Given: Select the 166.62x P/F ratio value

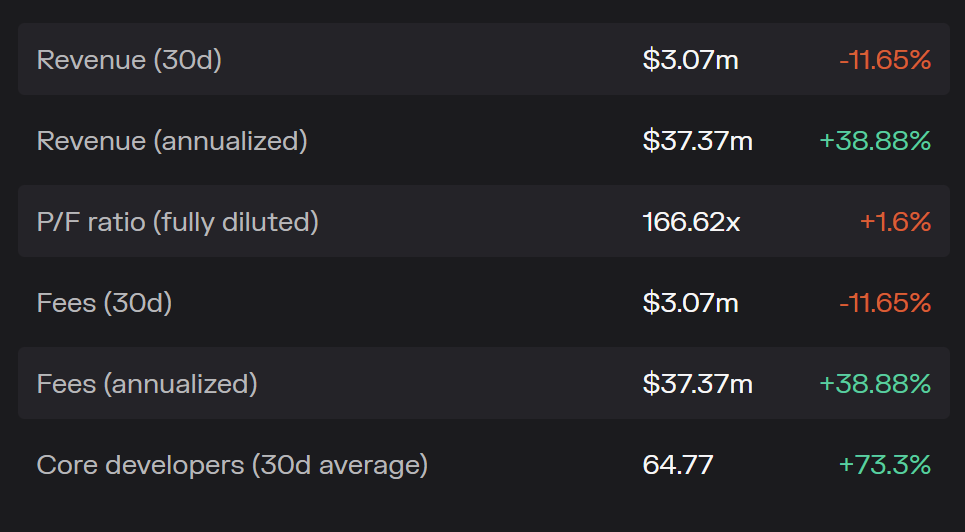Looking at the screenshot, I should tap(691, 222).
